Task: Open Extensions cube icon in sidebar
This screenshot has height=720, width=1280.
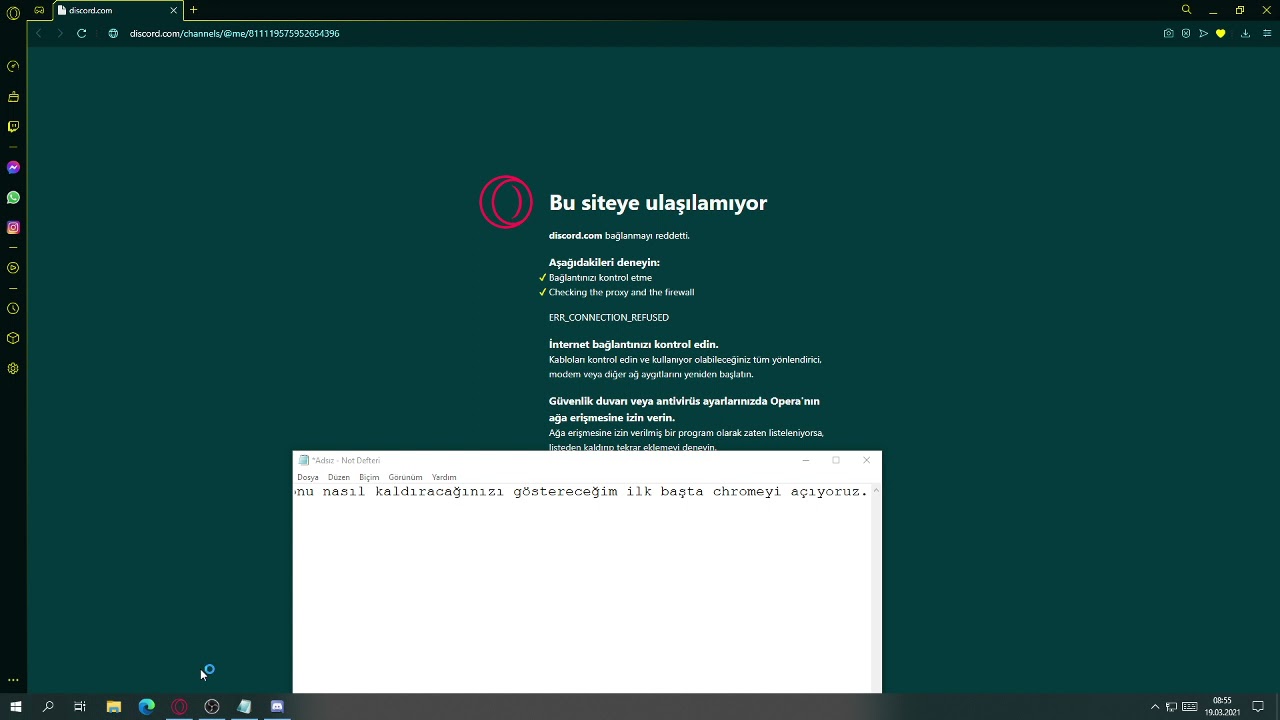Action: [x=13, y=338]
